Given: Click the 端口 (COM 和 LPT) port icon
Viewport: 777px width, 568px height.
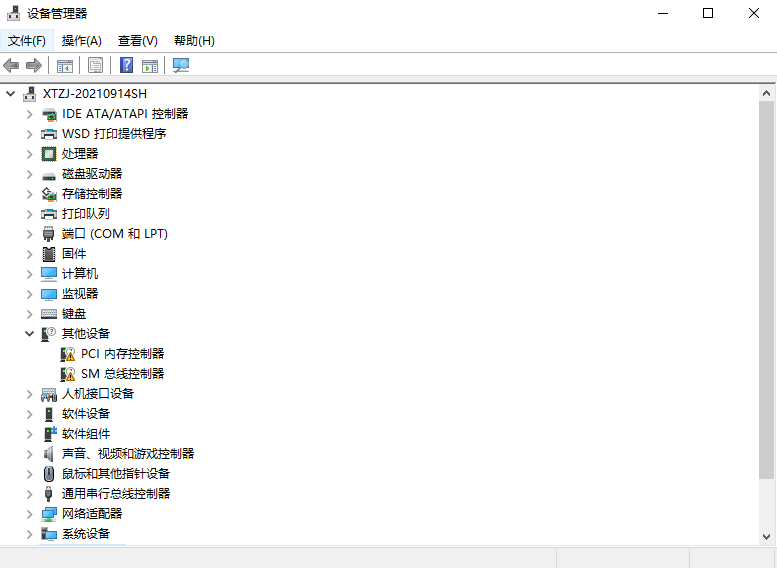Looking at the screenshot, I should click(x=48, y=234).
